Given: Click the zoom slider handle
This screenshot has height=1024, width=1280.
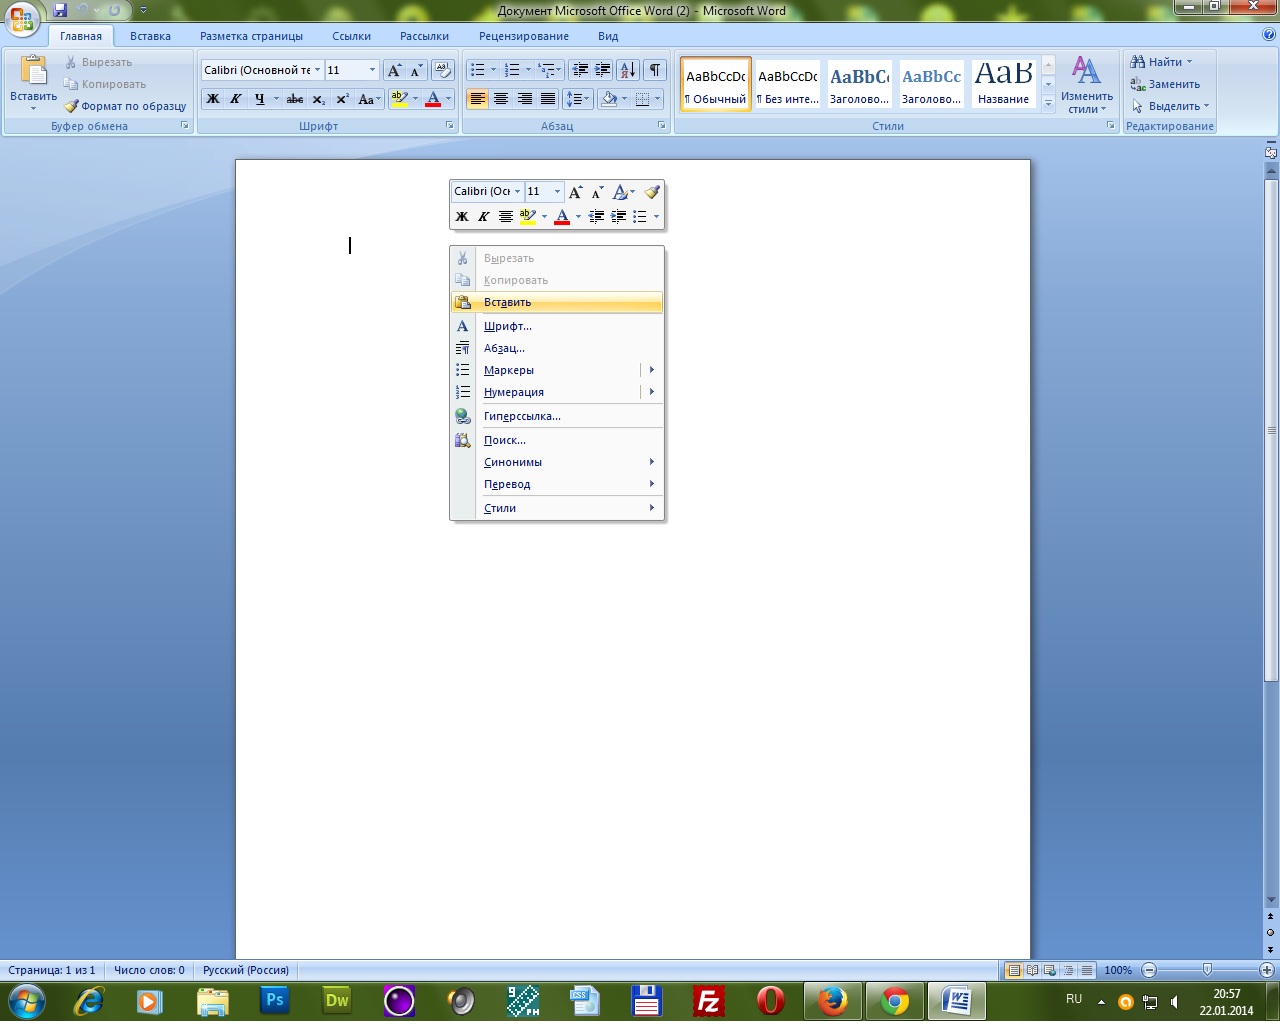Looking at the screenshot, I should [1207, 970].
